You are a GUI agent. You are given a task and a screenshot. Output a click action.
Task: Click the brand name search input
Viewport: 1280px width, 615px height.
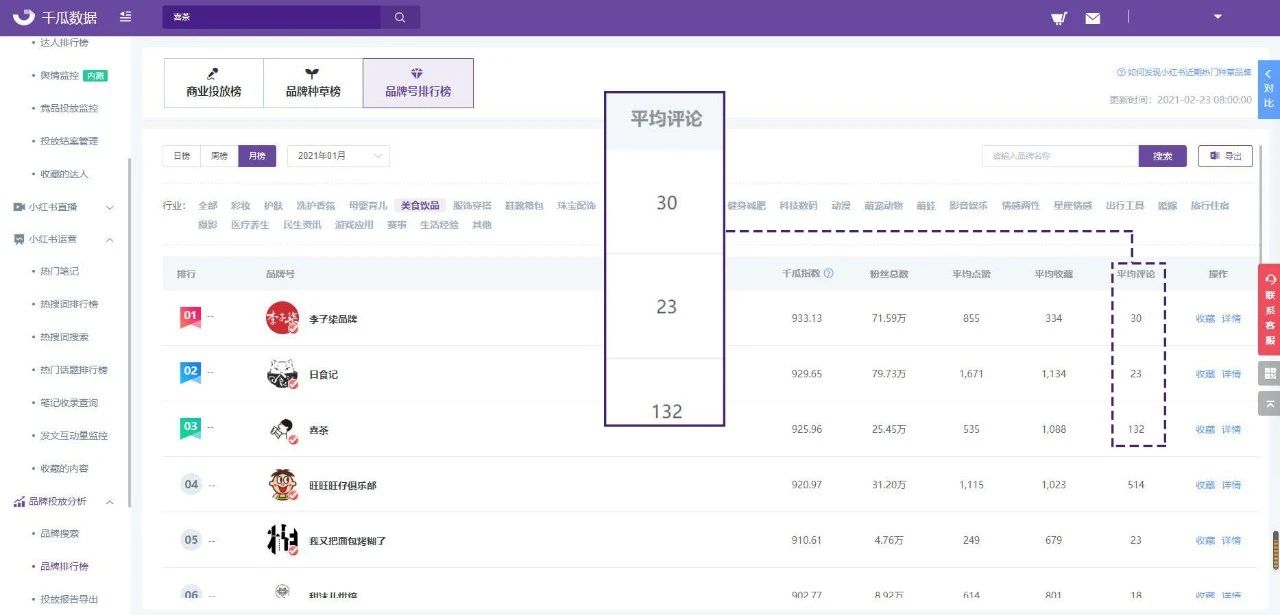click(1060, 156)
